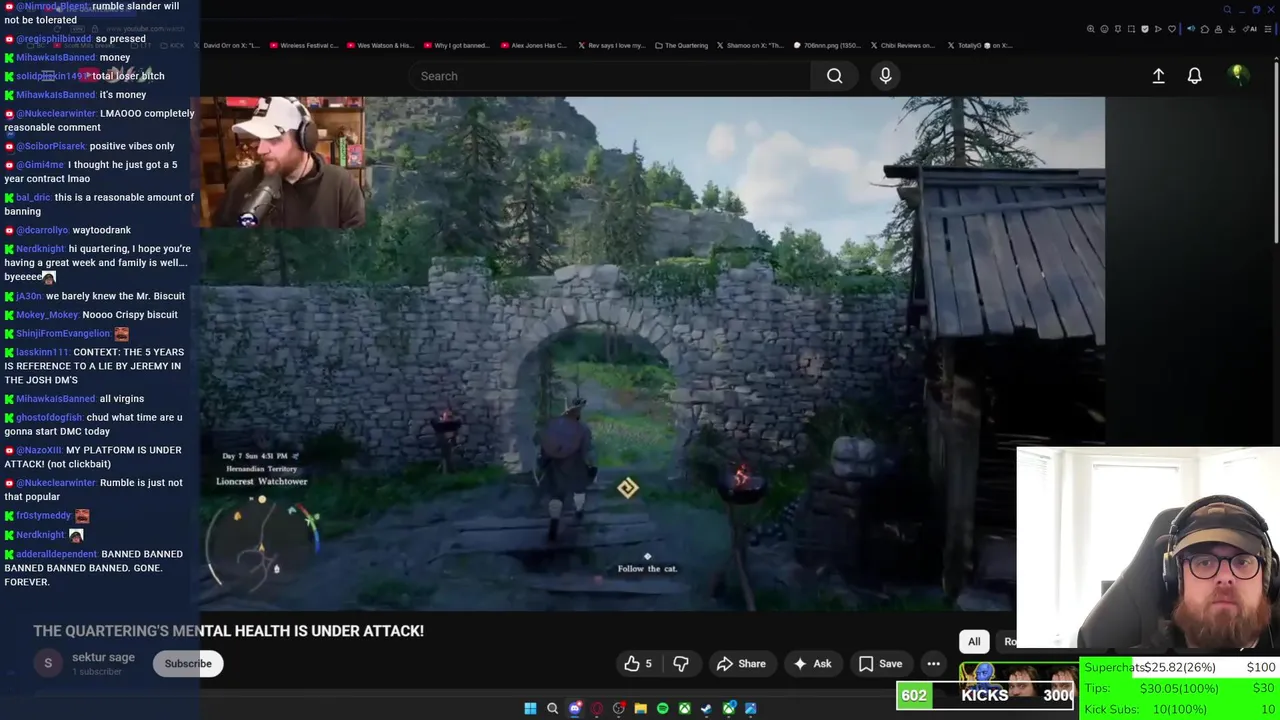This screenshot has height=720, width=1280.
Task: Share the video
Action: [741, 664]
